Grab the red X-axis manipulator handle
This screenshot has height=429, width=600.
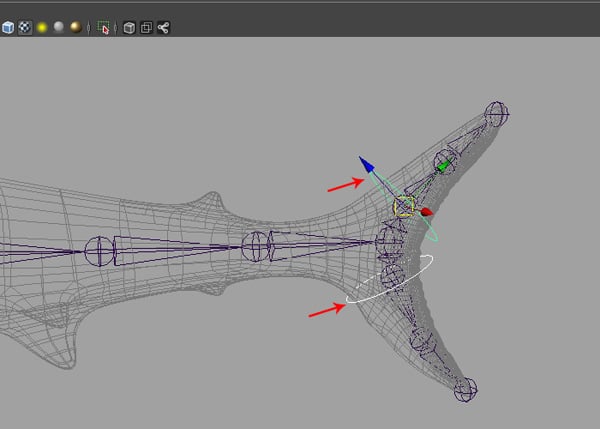point(427,212)
